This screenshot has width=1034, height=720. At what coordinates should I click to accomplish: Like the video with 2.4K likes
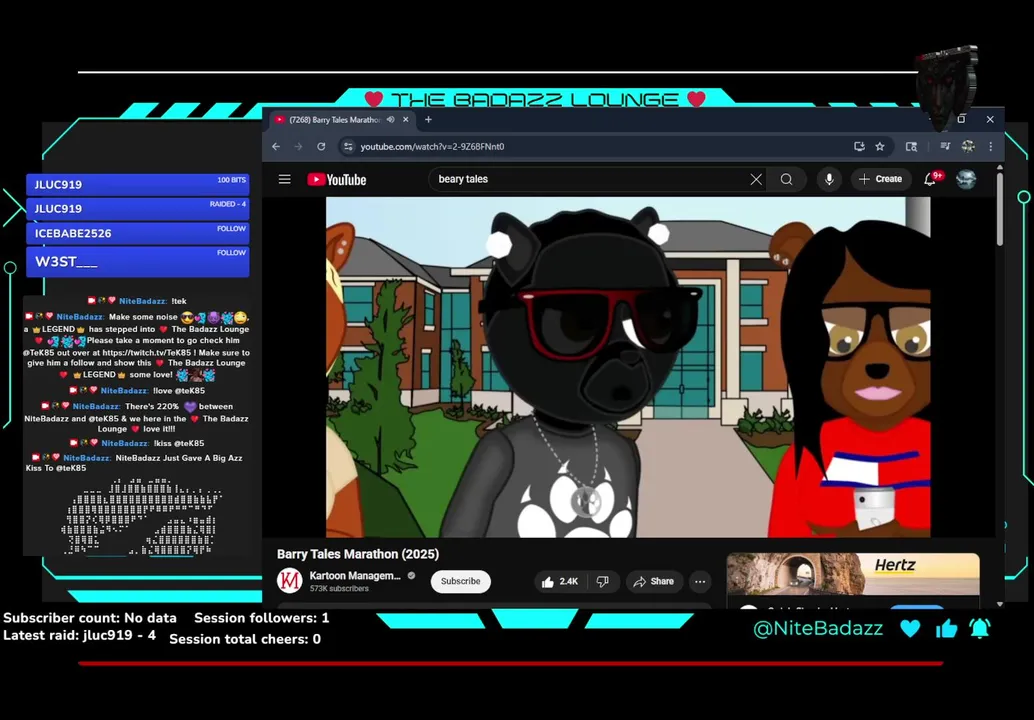(x=561, y=582)
